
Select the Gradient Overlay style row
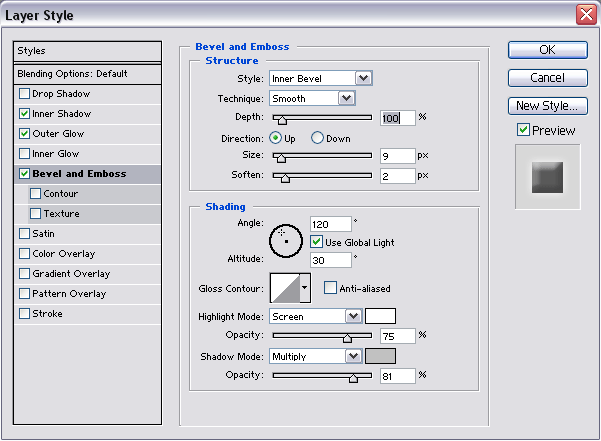coord(87,274)
